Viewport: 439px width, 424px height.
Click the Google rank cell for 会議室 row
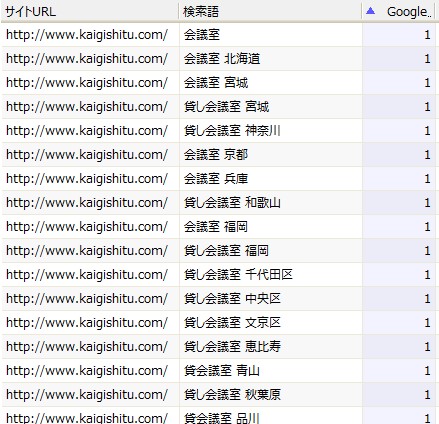point(399,35)
